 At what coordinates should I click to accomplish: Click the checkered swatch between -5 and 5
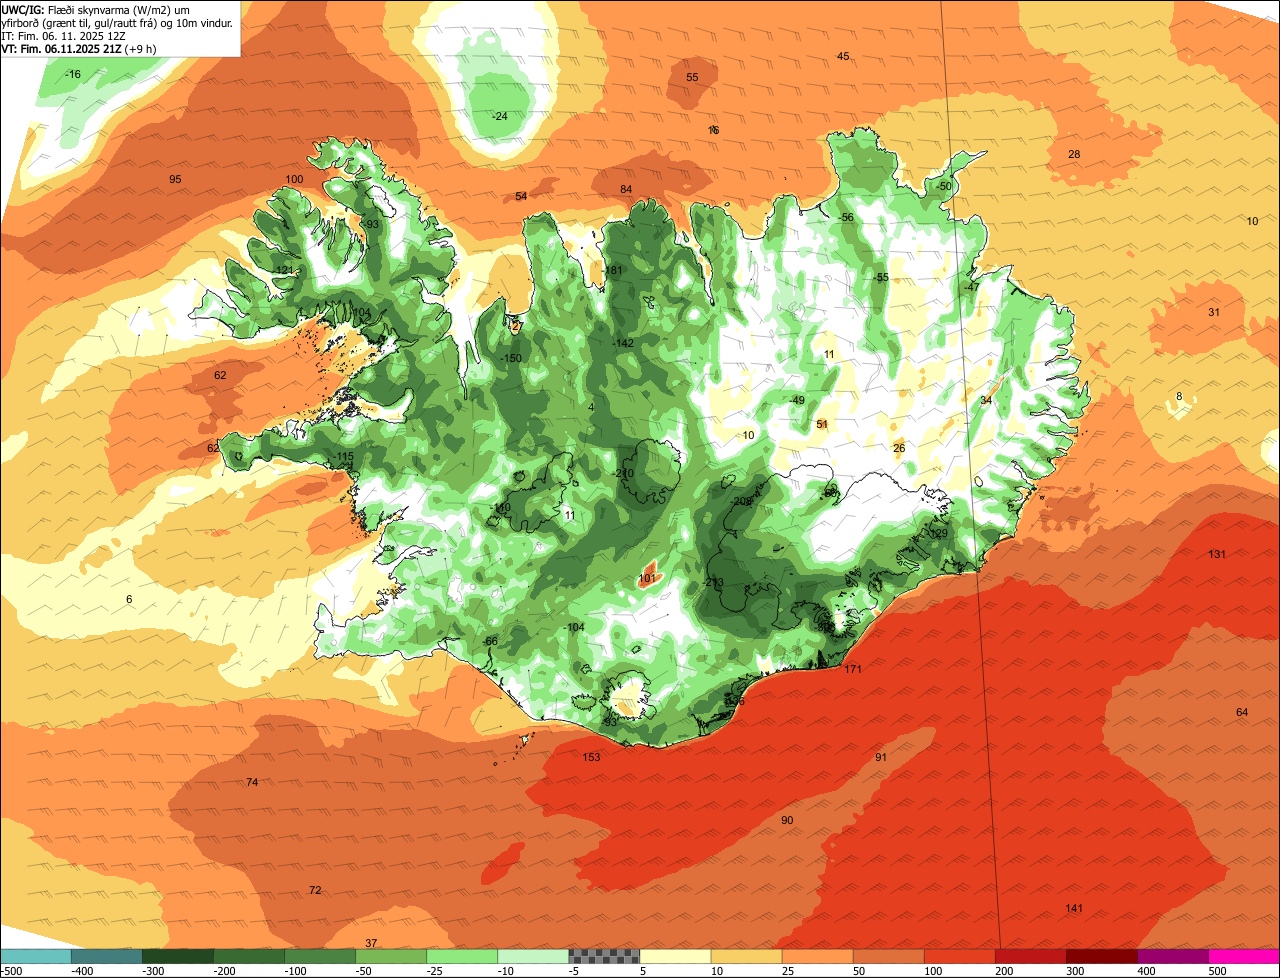[x=604, y=956]
